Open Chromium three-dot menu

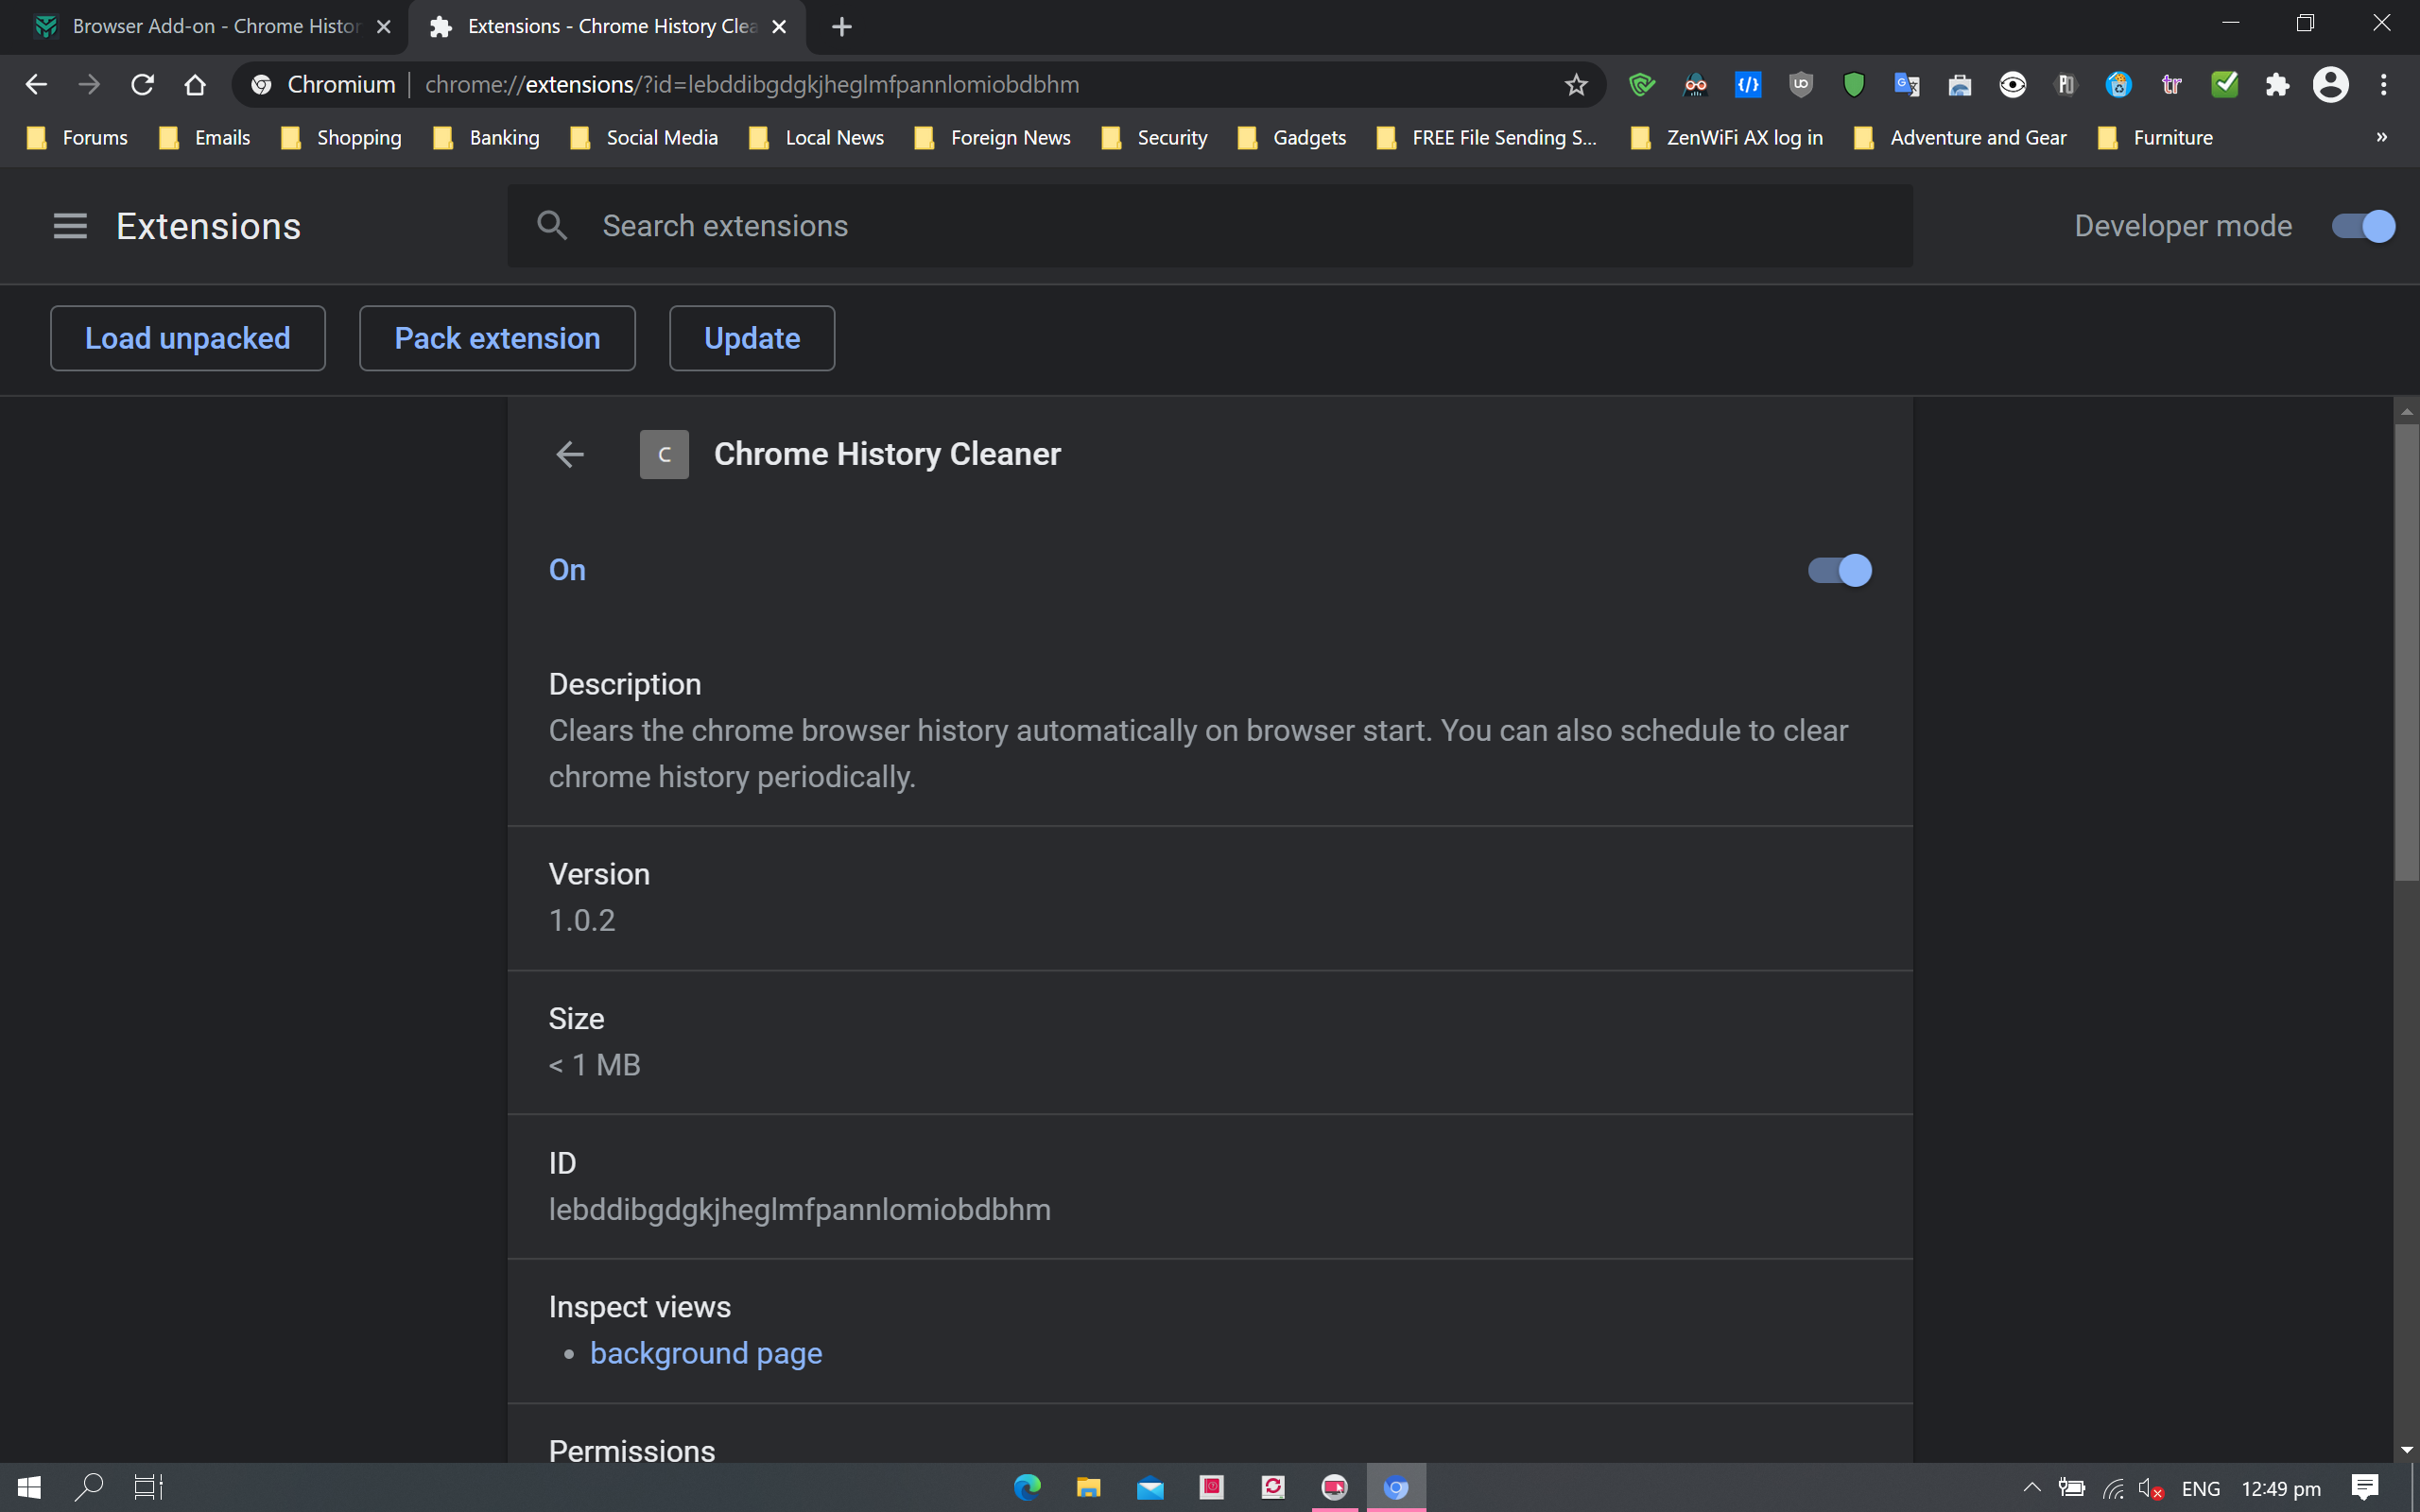2383,85
